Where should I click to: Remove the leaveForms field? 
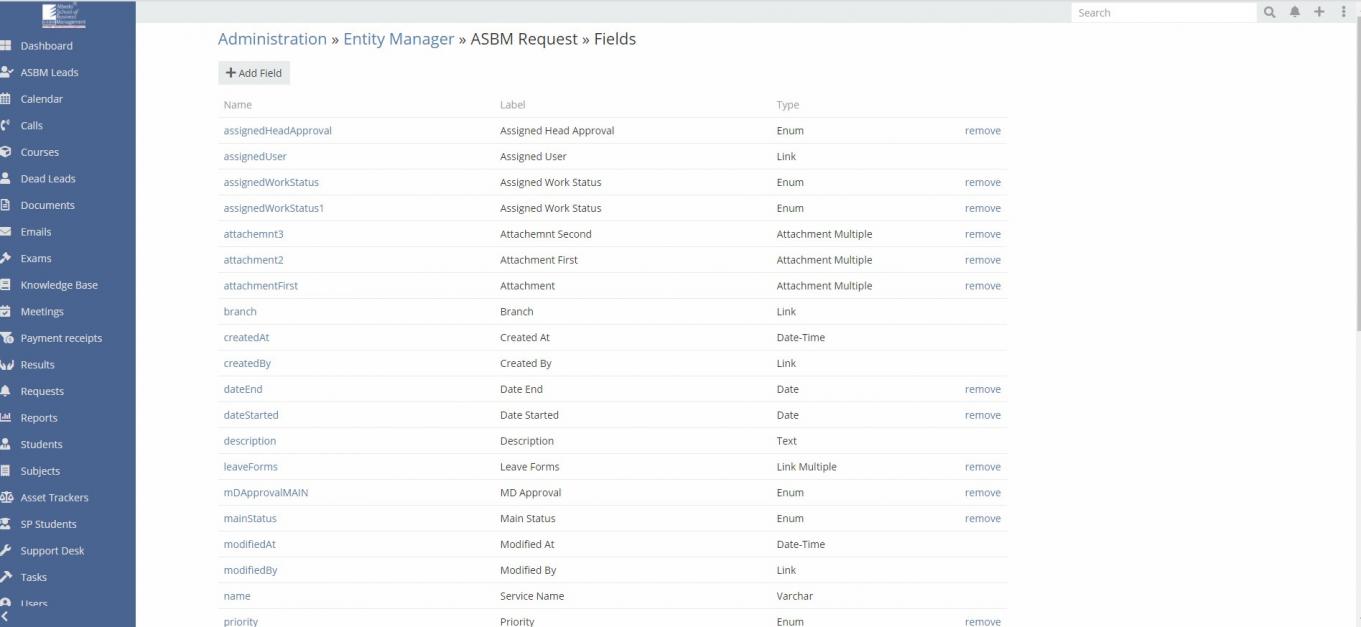coord(982,467)
